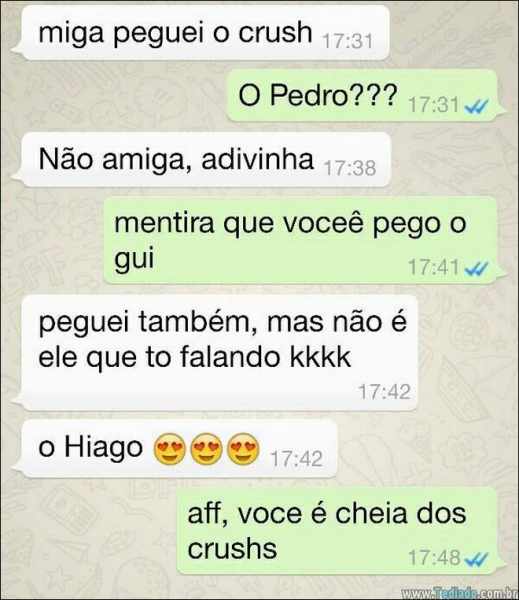This screenshot has height=600, width=519.
Task: Click the 17:38 timestamp
Action: (x=350, y=168)
